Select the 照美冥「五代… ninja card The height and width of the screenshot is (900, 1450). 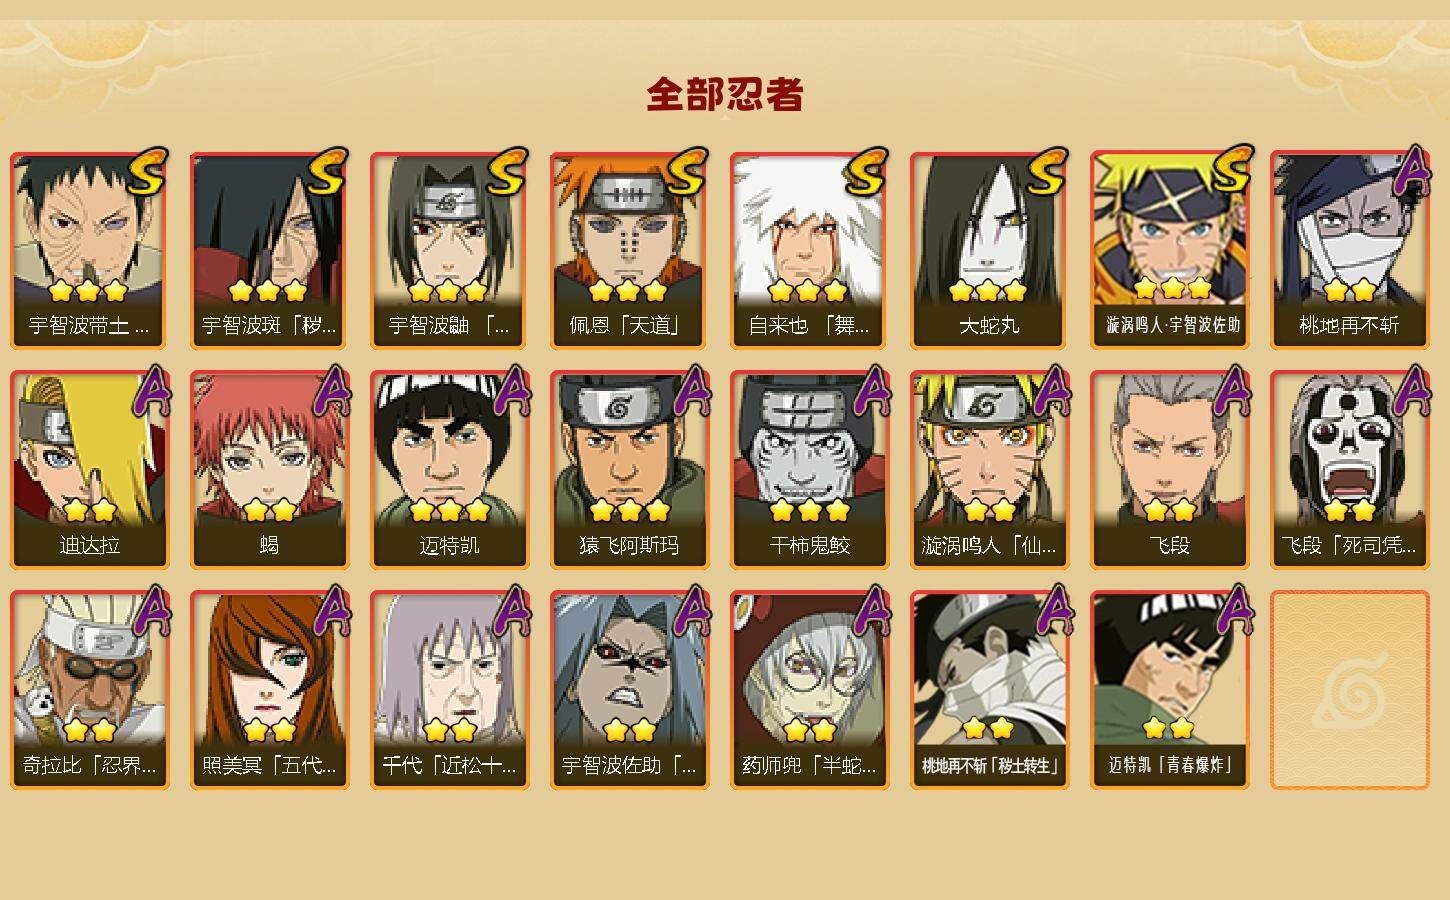pos(269,690)
